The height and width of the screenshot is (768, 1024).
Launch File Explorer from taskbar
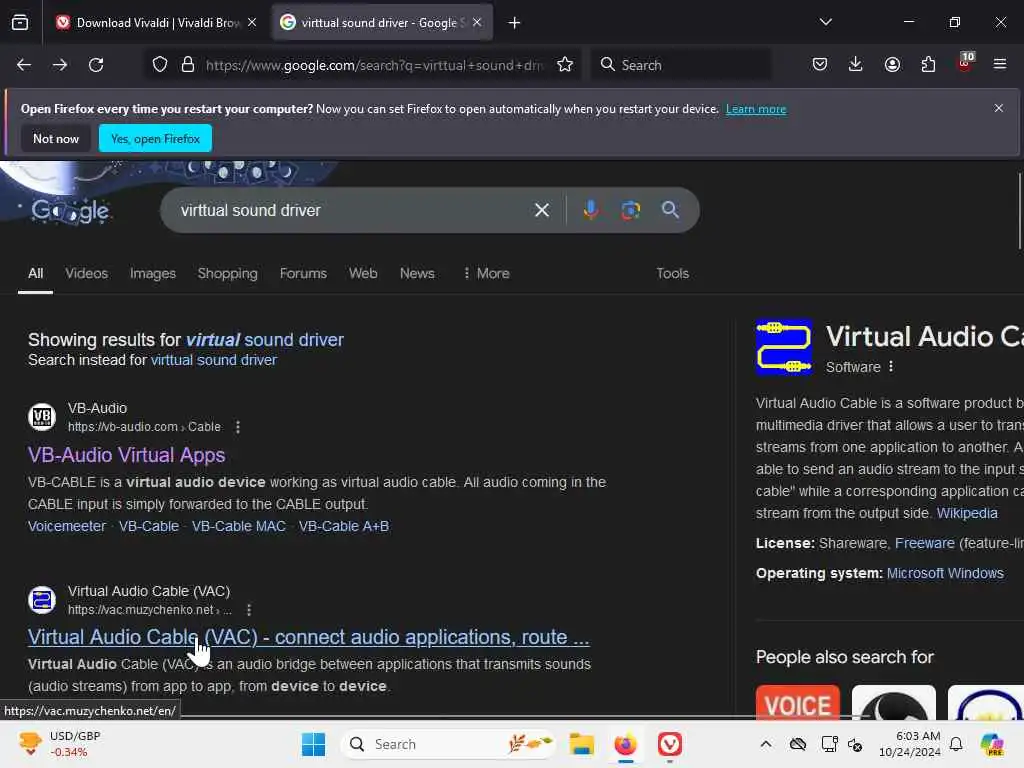tap(581, 744)
